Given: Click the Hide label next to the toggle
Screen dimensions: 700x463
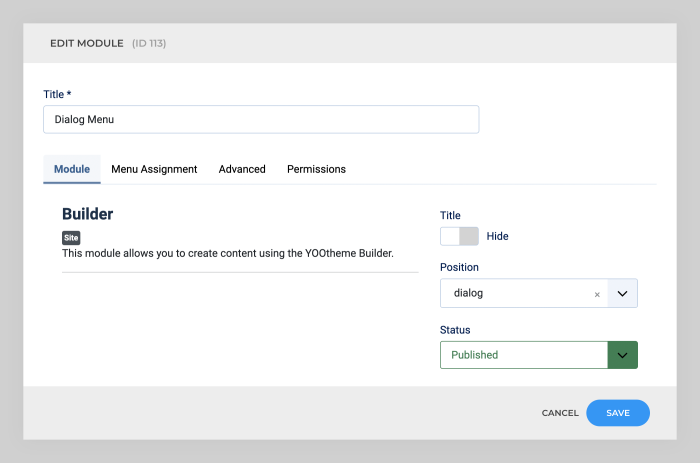Looking at the screenshot, I should pos(497,236).
